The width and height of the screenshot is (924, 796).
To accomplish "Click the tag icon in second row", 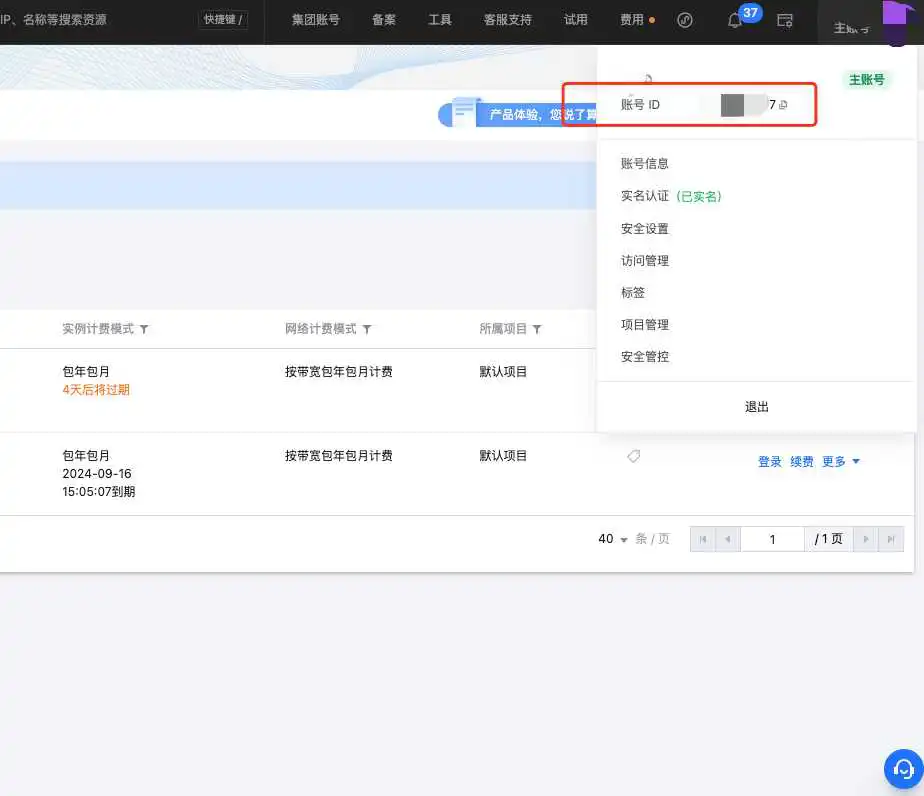I will point(633,456).
